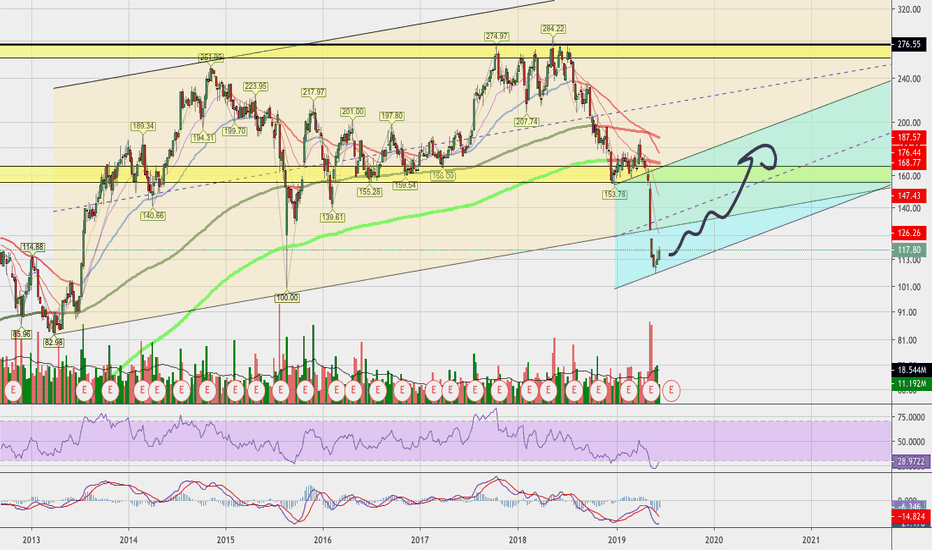Select the 201.00 pivot label
The image size is (932, 550).
click(352, 111)
